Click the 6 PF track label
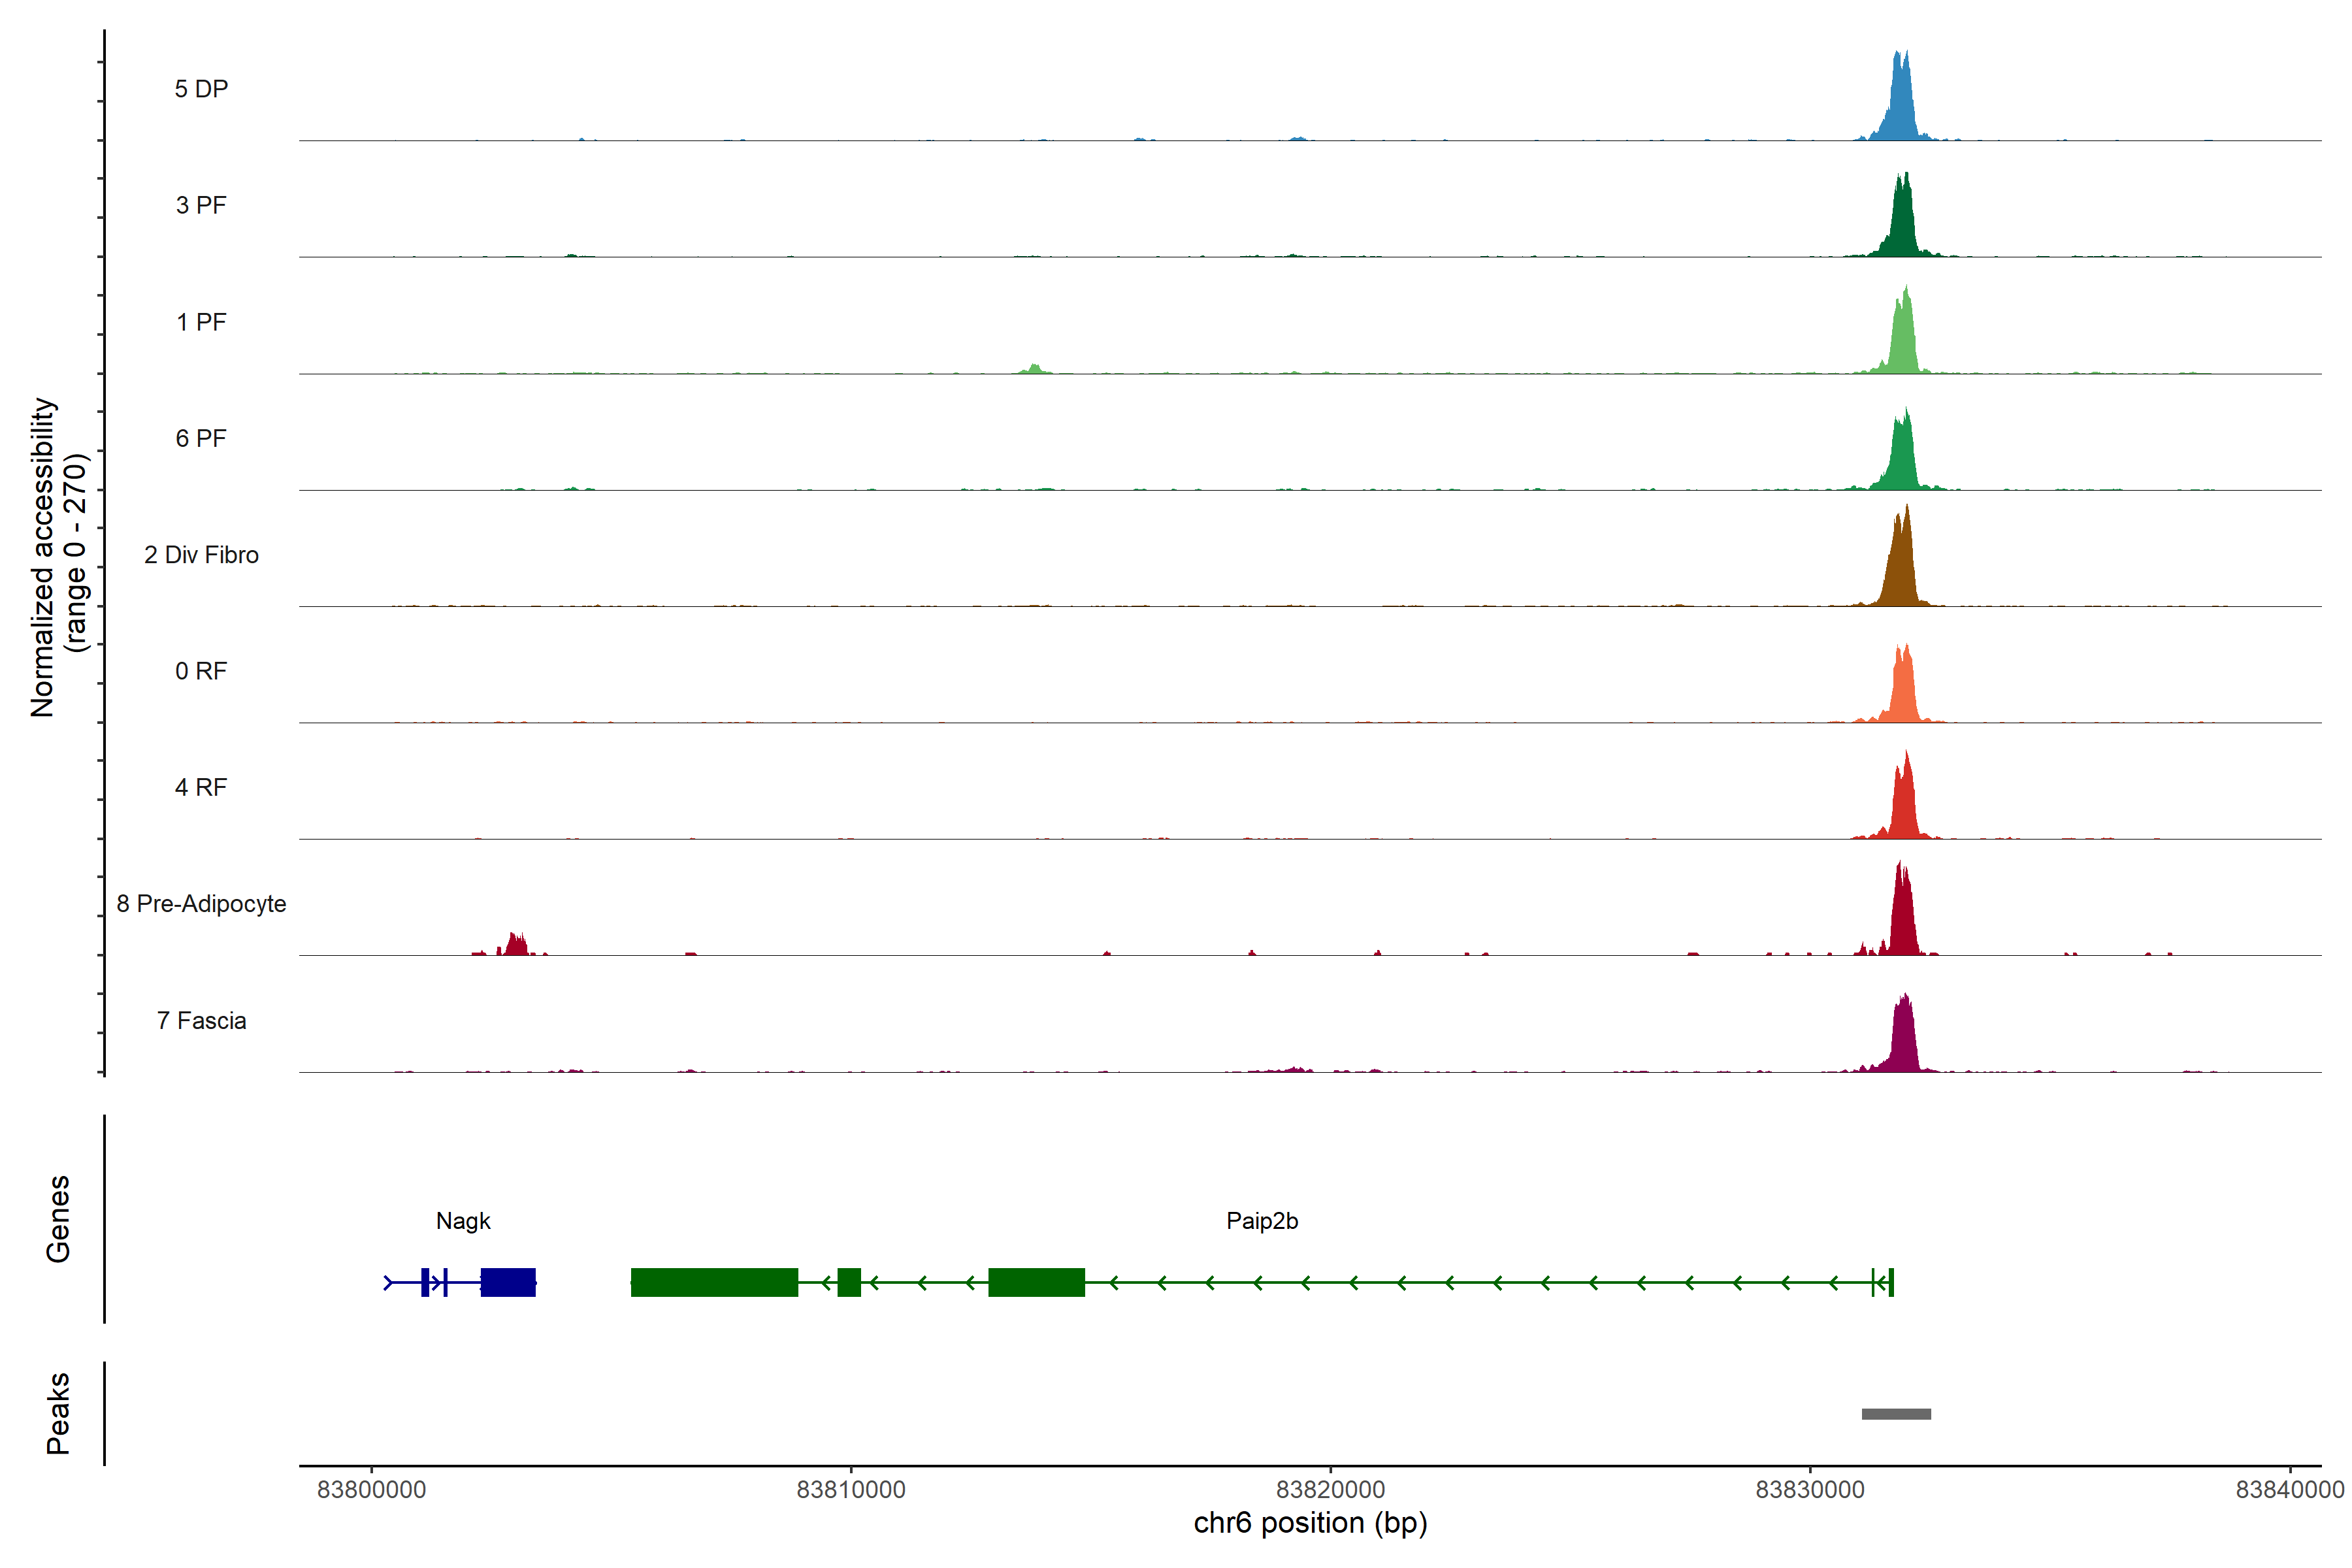The height and width of the screenshot is (1568, 2352). click(201, 438)
